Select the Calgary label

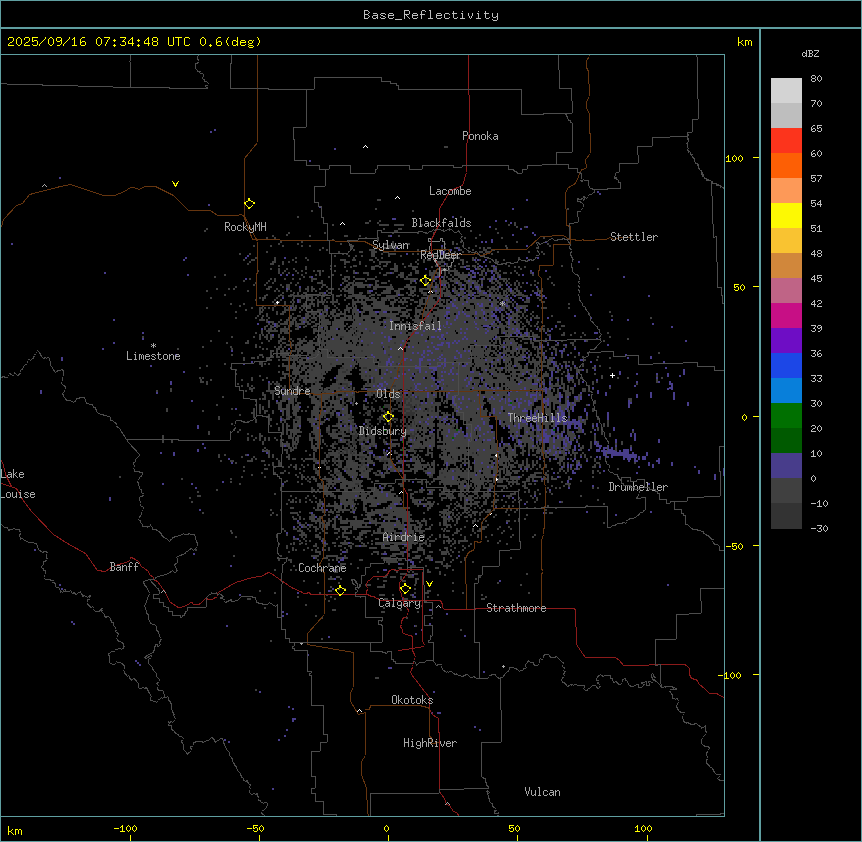[400, 603]
